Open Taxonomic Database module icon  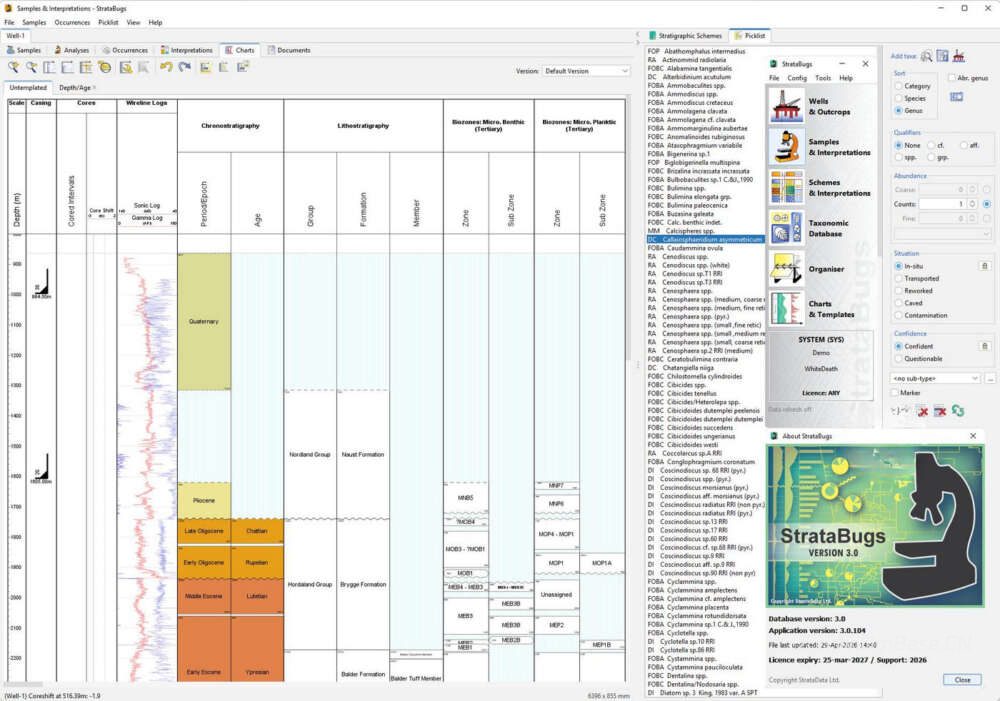point(786,228)
